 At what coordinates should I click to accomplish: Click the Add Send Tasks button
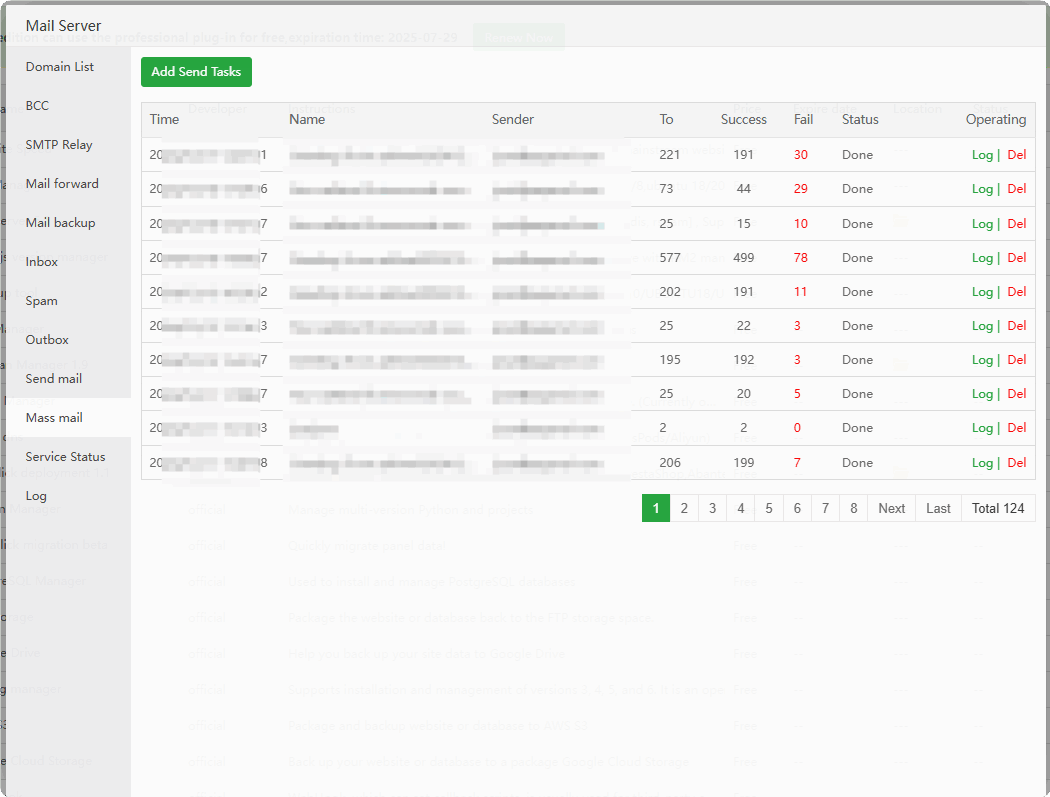pos(196,72)
